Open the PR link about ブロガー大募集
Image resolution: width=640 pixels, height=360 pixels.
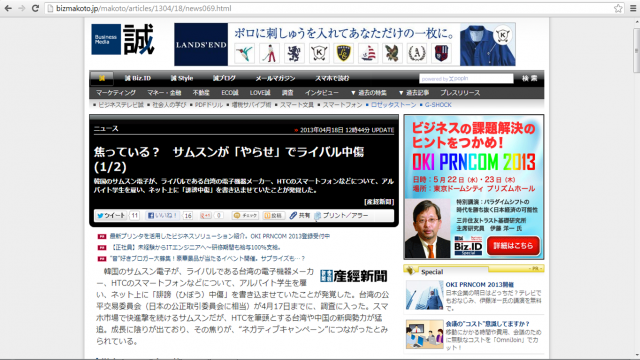(207, 258)
